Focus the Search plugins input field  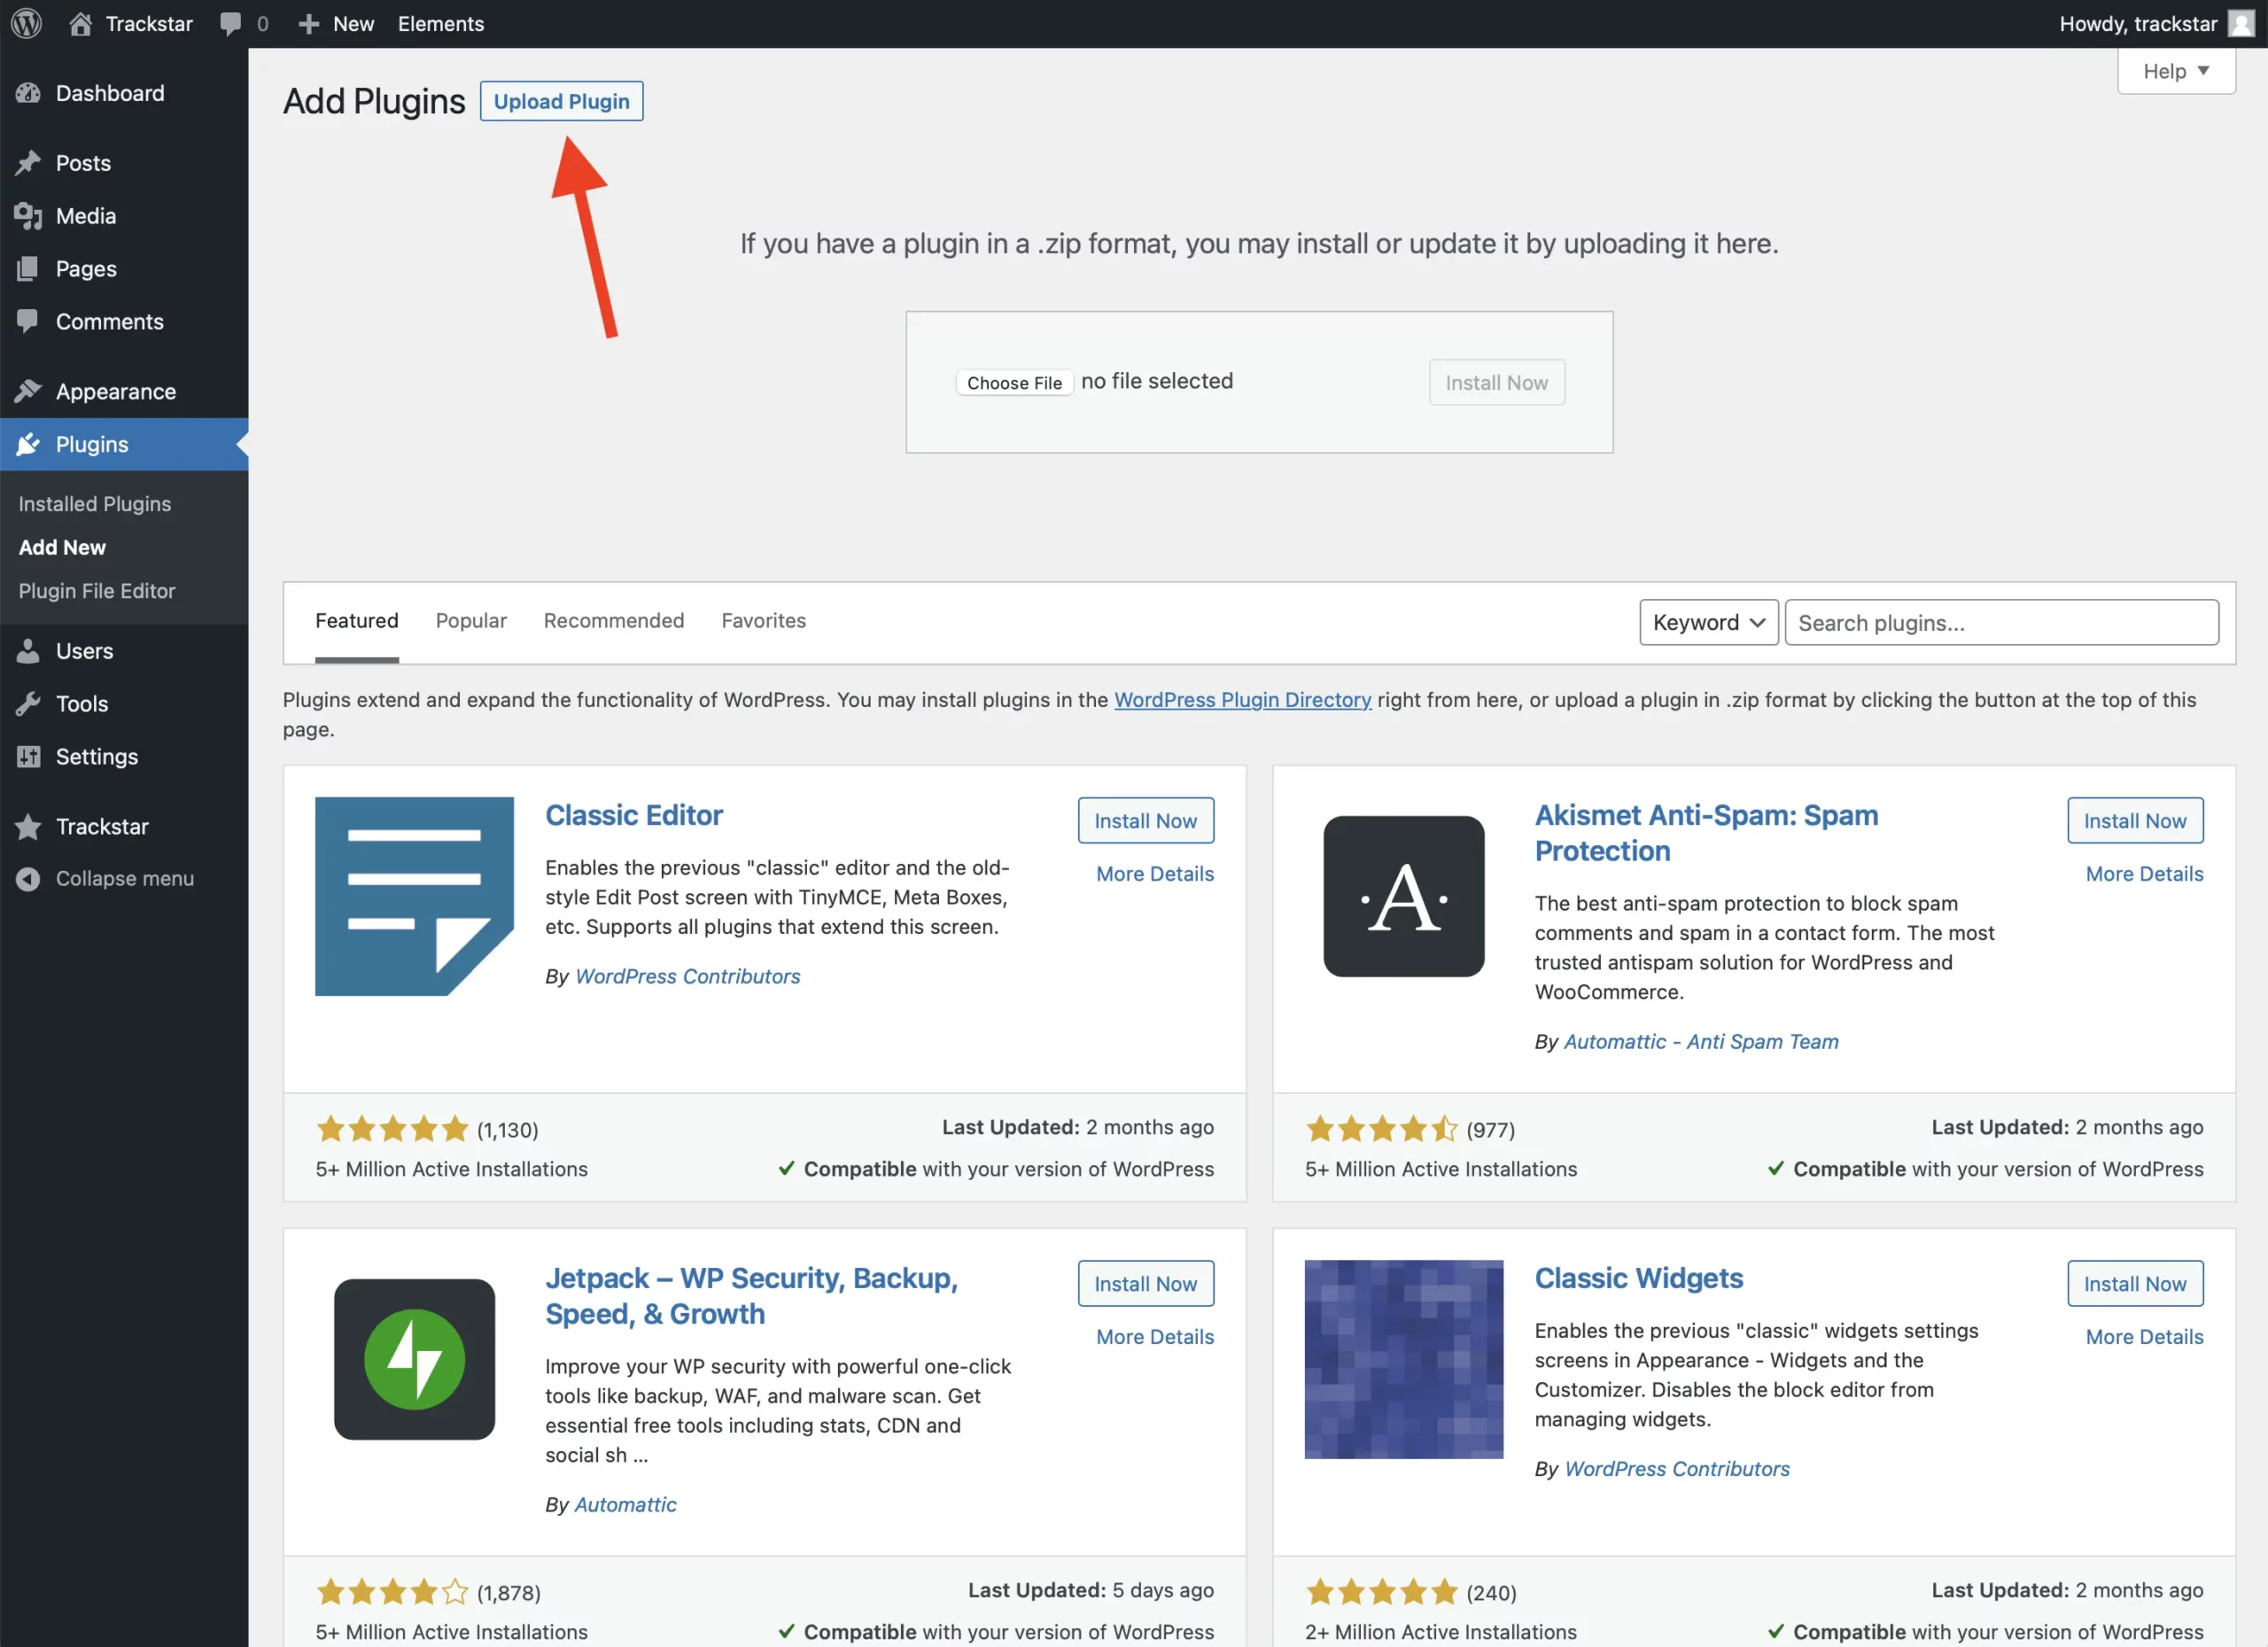(x=2001, y=623)
